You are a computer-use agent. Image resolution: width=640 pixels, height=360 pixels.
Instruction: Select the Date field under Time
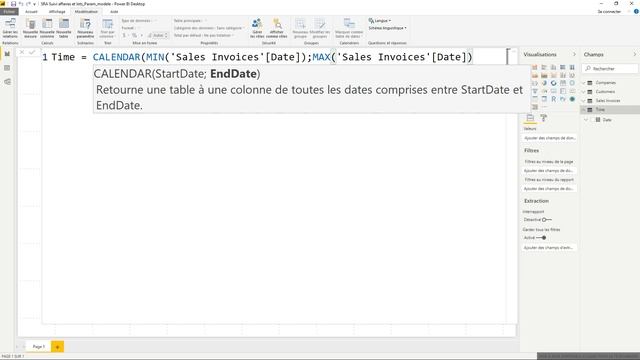tap(607, 120)
